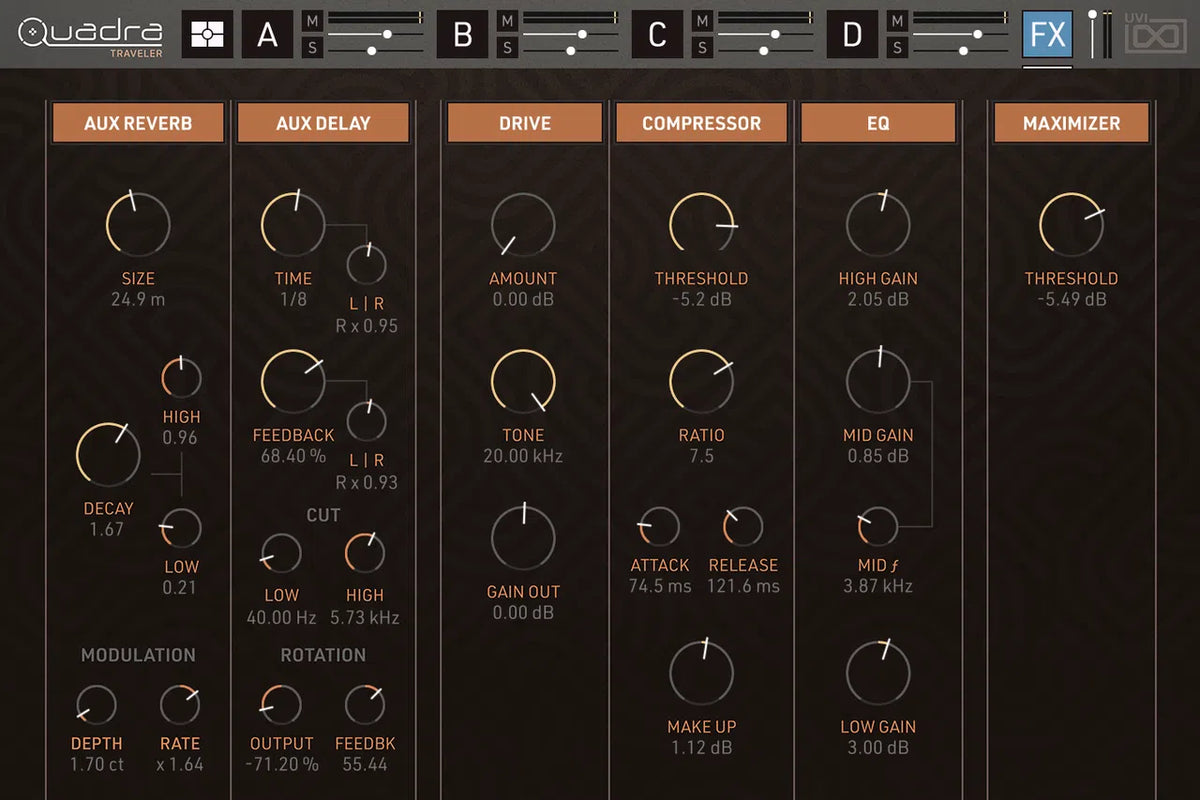Click the aux reverb Size knob
1200x800 pixels.
click(138, 221)
